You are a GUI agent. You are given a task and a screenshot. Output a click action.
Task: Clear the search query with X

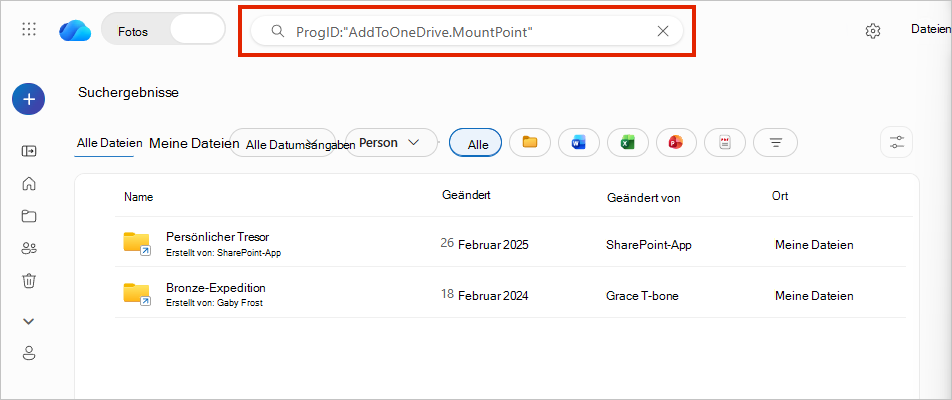point(663,31)
